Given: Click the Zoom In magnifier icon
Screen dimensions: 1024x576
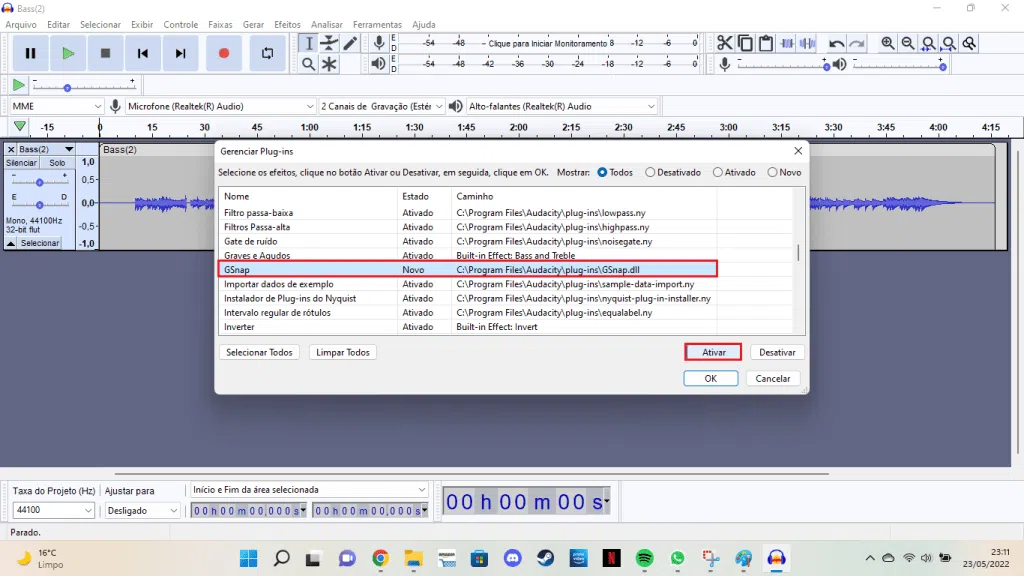Looking at the screenshot, I should click(x=886, y=43).
